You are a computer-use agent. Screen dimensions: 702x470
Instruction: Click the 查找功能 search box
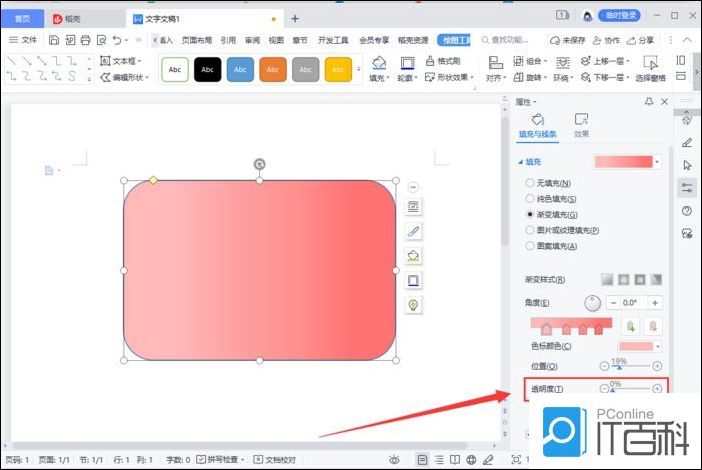(506, 40)
